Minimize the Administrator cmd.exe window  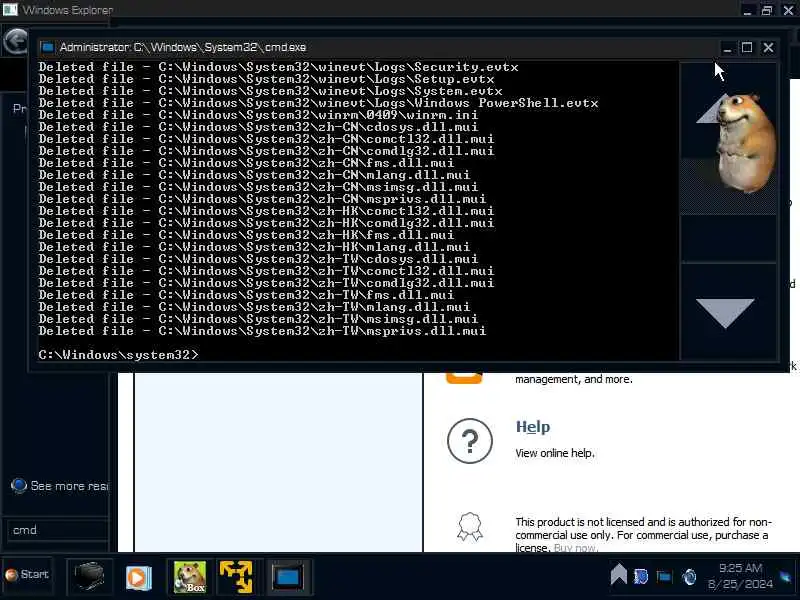[727, 48]
